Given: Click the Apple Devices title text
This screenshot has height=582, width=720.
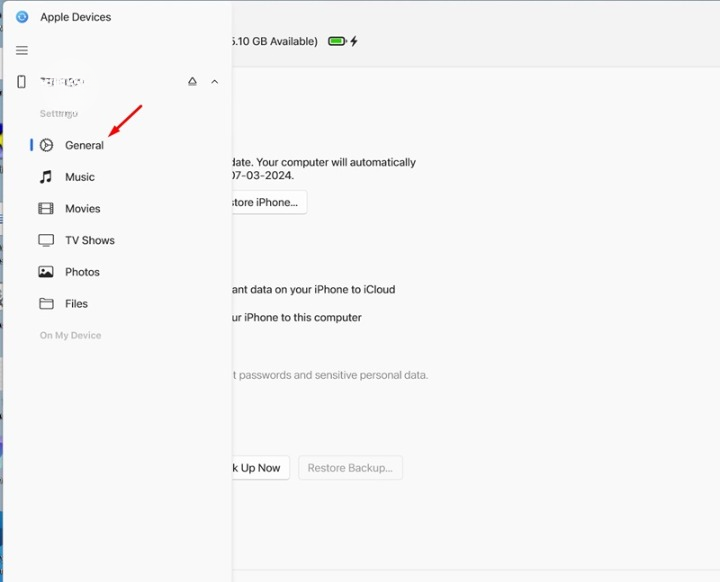Looking at the screenshot, I should 75,17.
